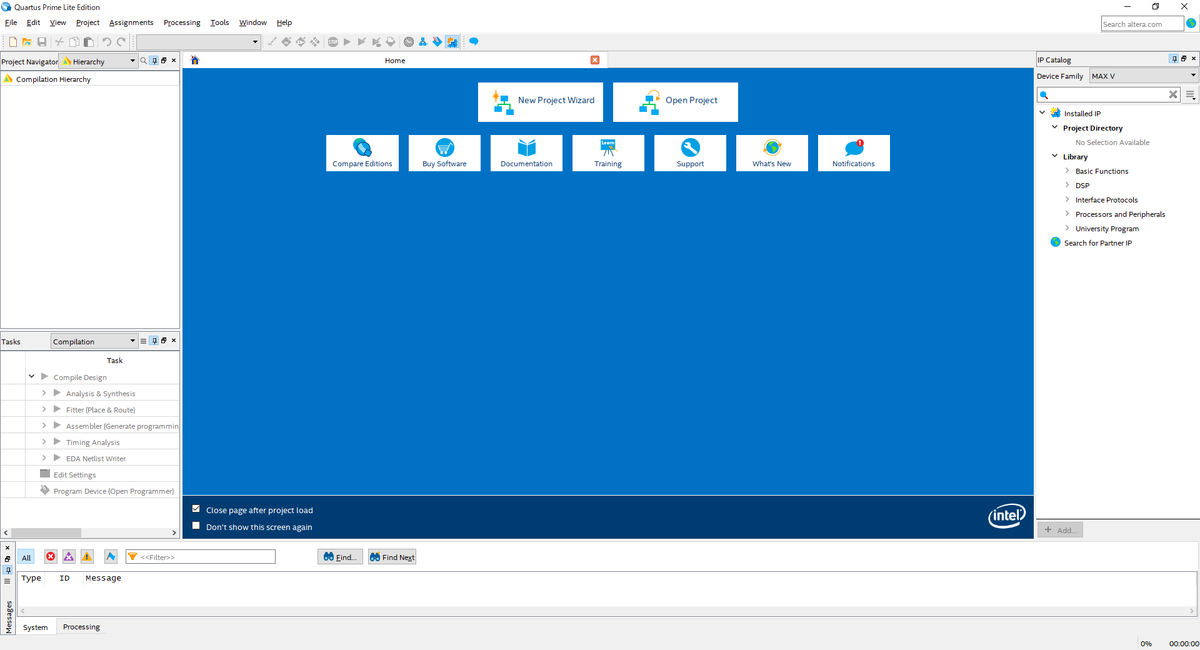Filter messages by the yellow warning icon
This screenshot has height=650, width=1200.
pos(87,556)
